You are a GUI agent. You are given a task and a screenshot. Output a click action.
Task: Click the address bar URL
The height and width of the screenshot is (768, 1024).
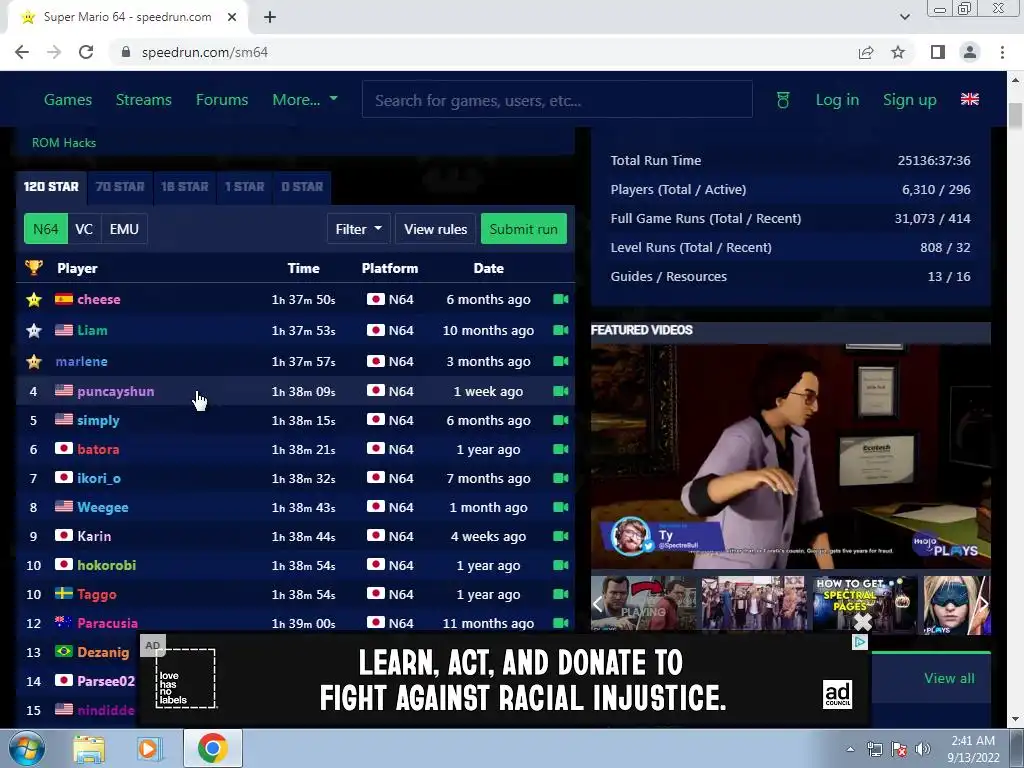pyautogui.click(x=205, y=52)
